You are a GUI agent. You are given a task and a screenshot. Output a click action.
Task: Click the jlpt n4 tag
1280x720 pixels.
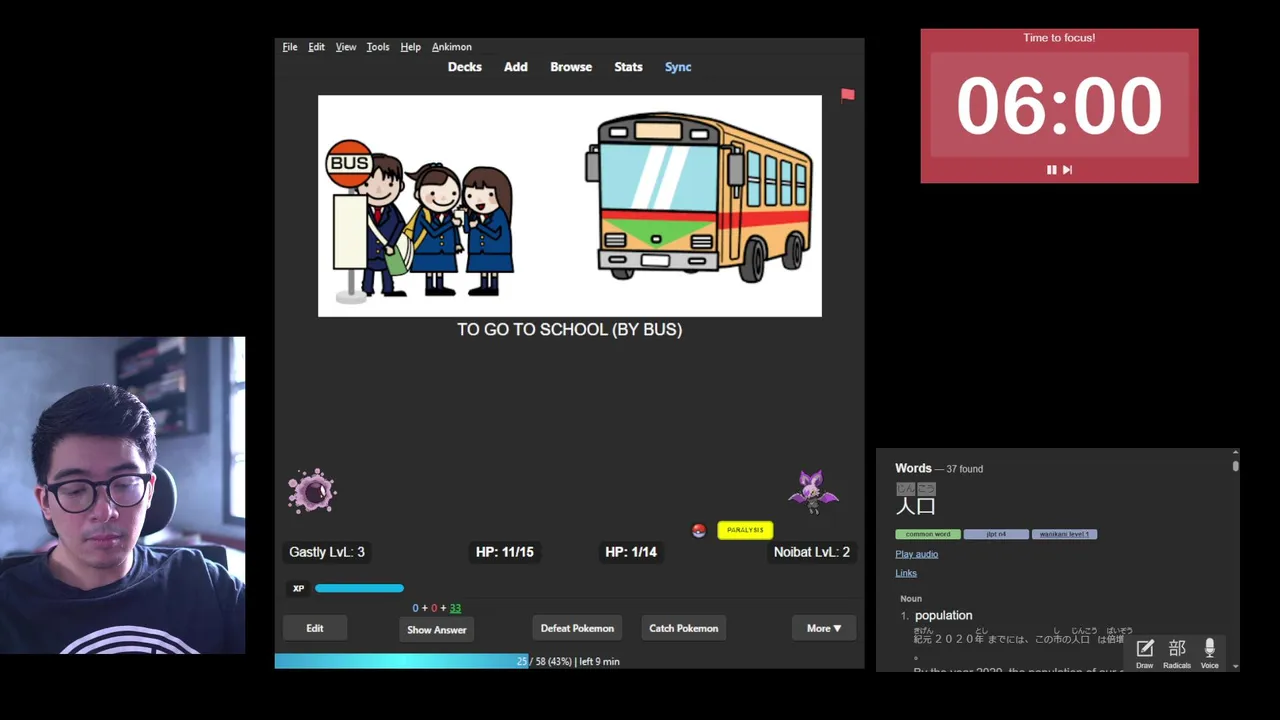pyautogui.click(x=996, y=534)
